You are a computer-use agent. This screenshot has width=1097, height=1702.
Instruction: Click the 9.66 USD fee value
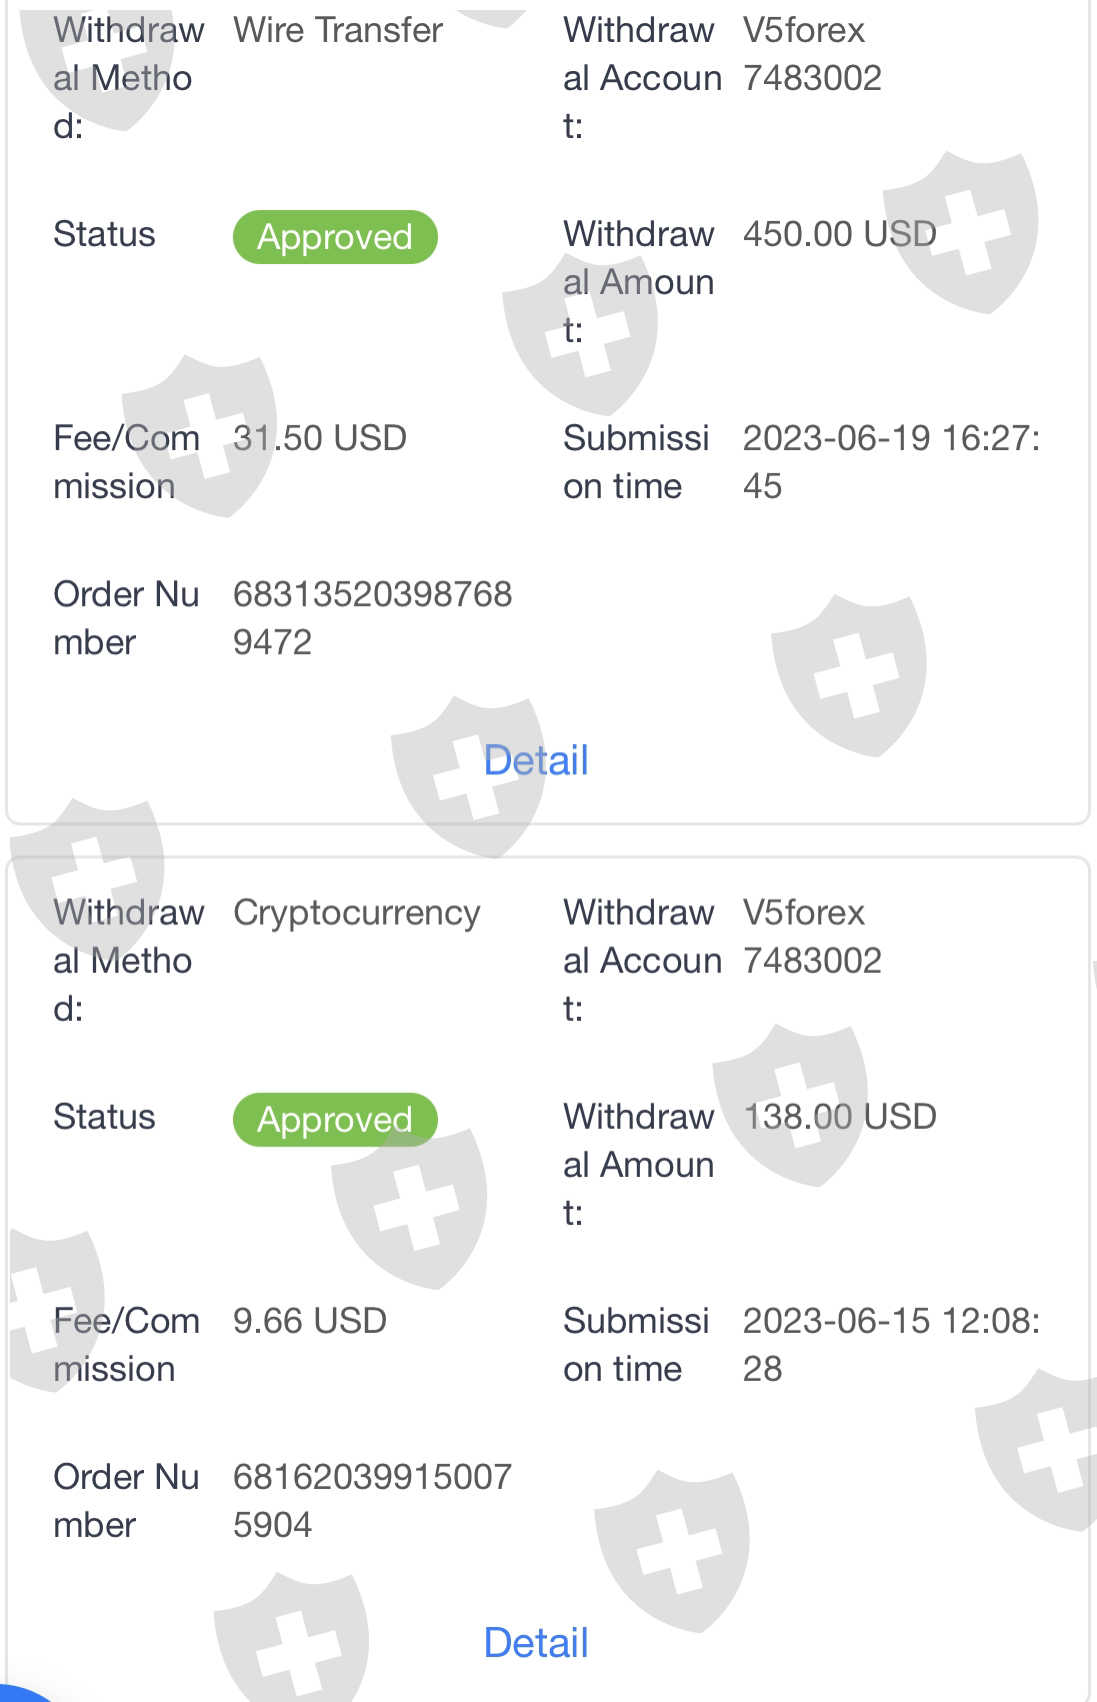tap(309, 1321)
